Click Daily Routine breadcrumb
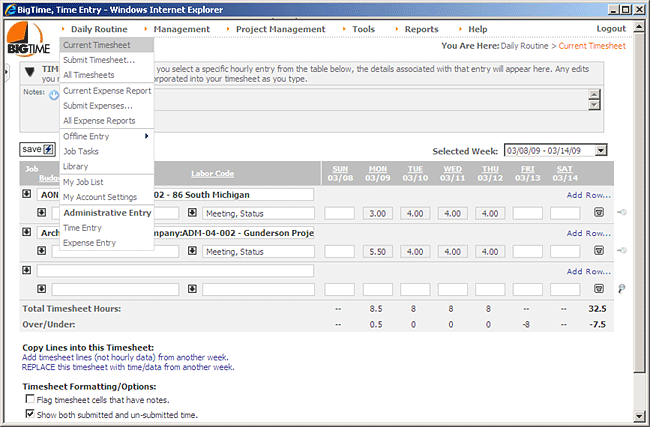 coord(524,46)
